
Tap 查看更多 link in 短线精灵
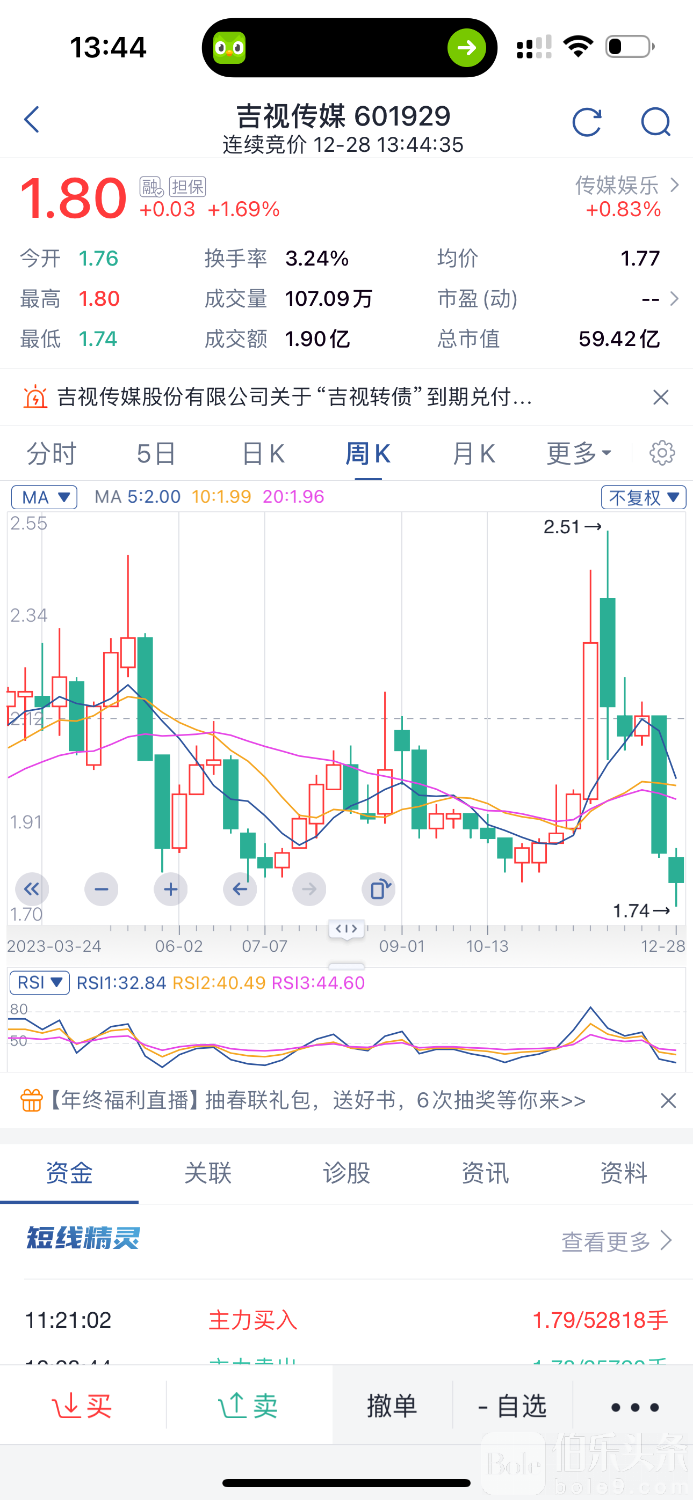pyautogui.click(x=616, y=1241)
